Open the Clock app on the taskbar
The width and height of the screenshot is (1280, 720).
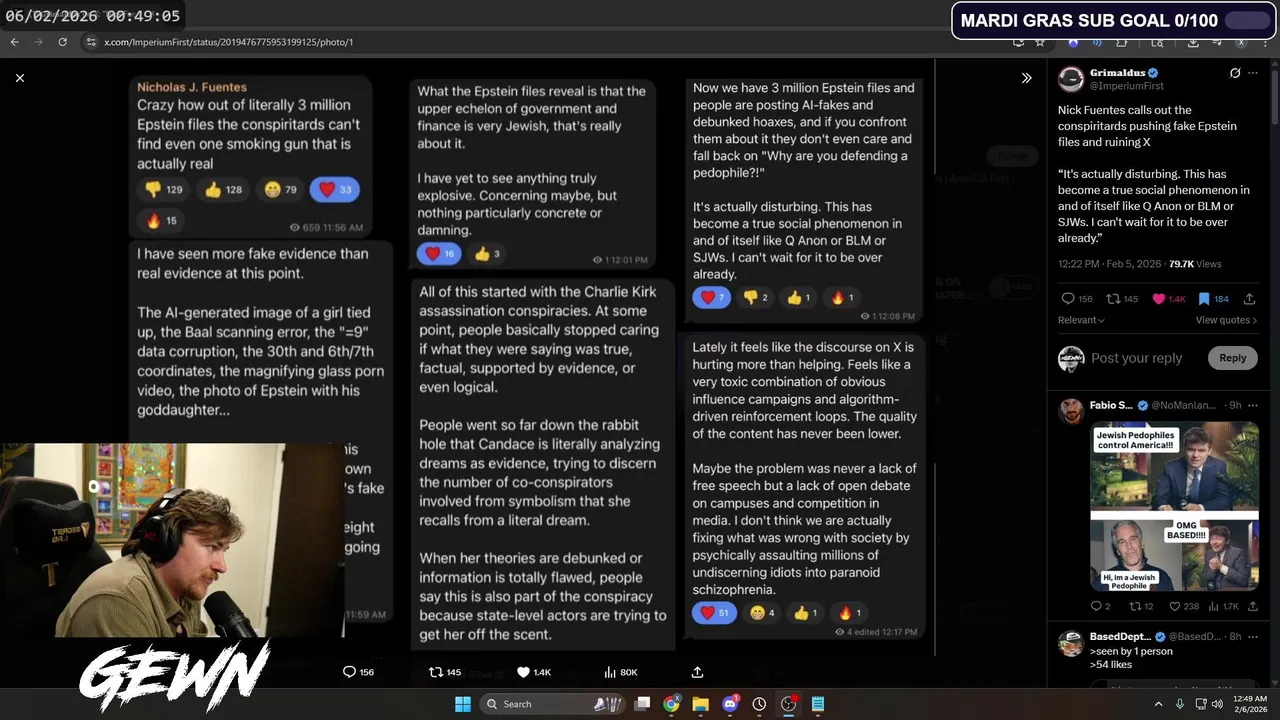759,704
